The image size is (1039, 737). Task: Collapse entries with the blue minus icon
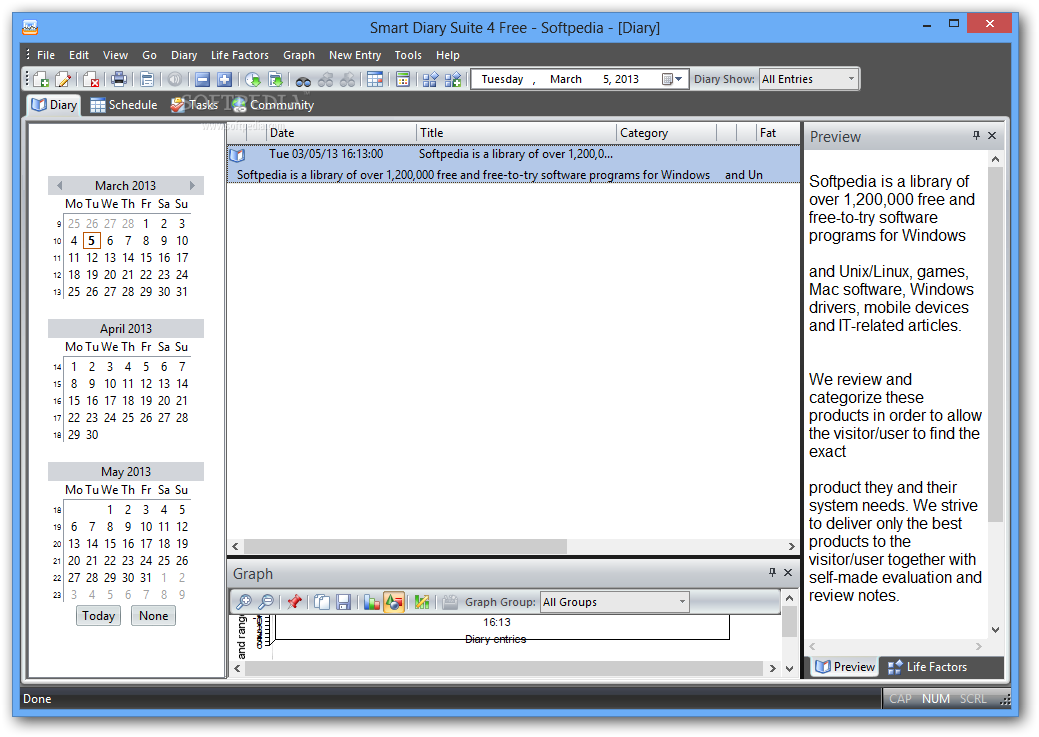(x=203, y=80)
